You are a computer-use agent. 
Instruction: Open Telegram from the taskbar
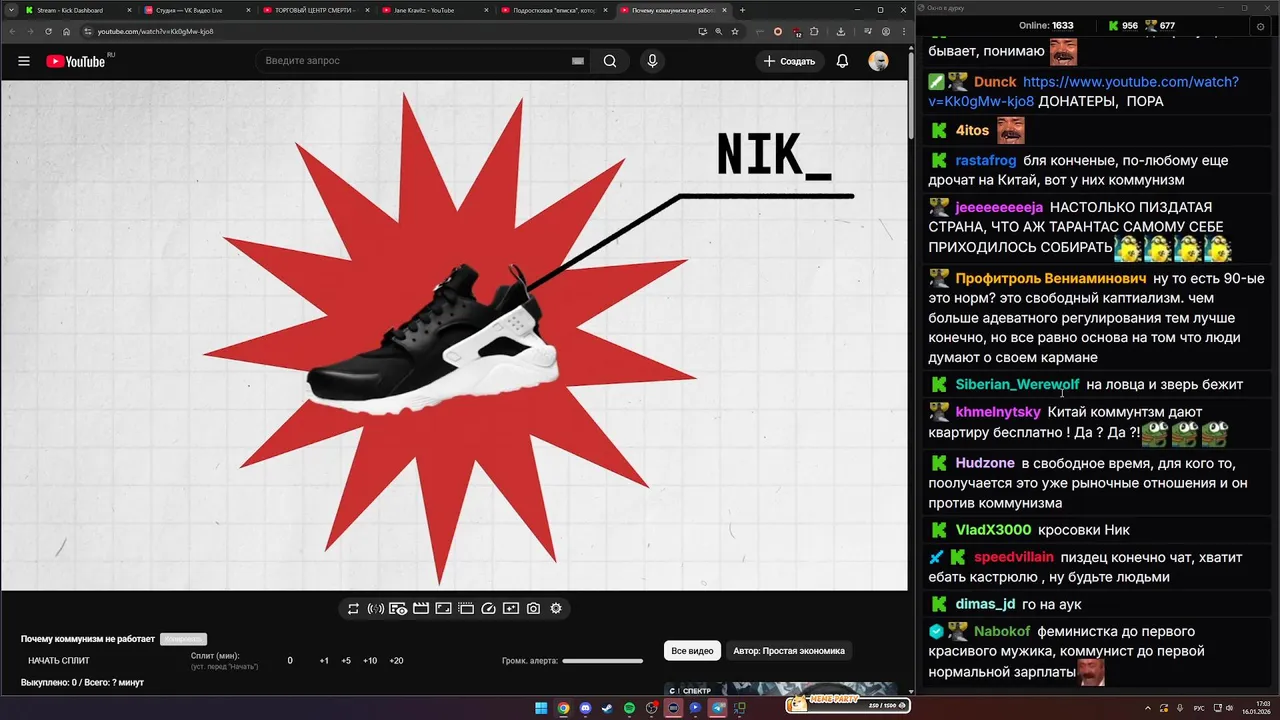pos(717,708)
